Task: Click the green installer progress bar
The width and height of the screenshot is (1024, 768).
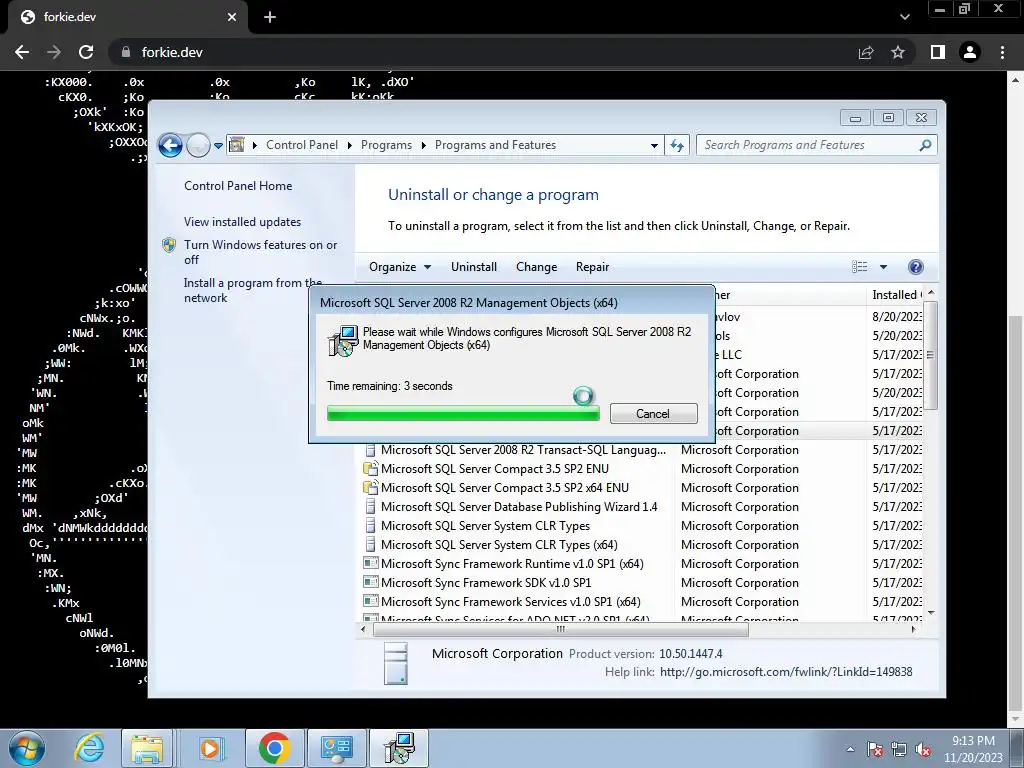Action: coord(463,413)
